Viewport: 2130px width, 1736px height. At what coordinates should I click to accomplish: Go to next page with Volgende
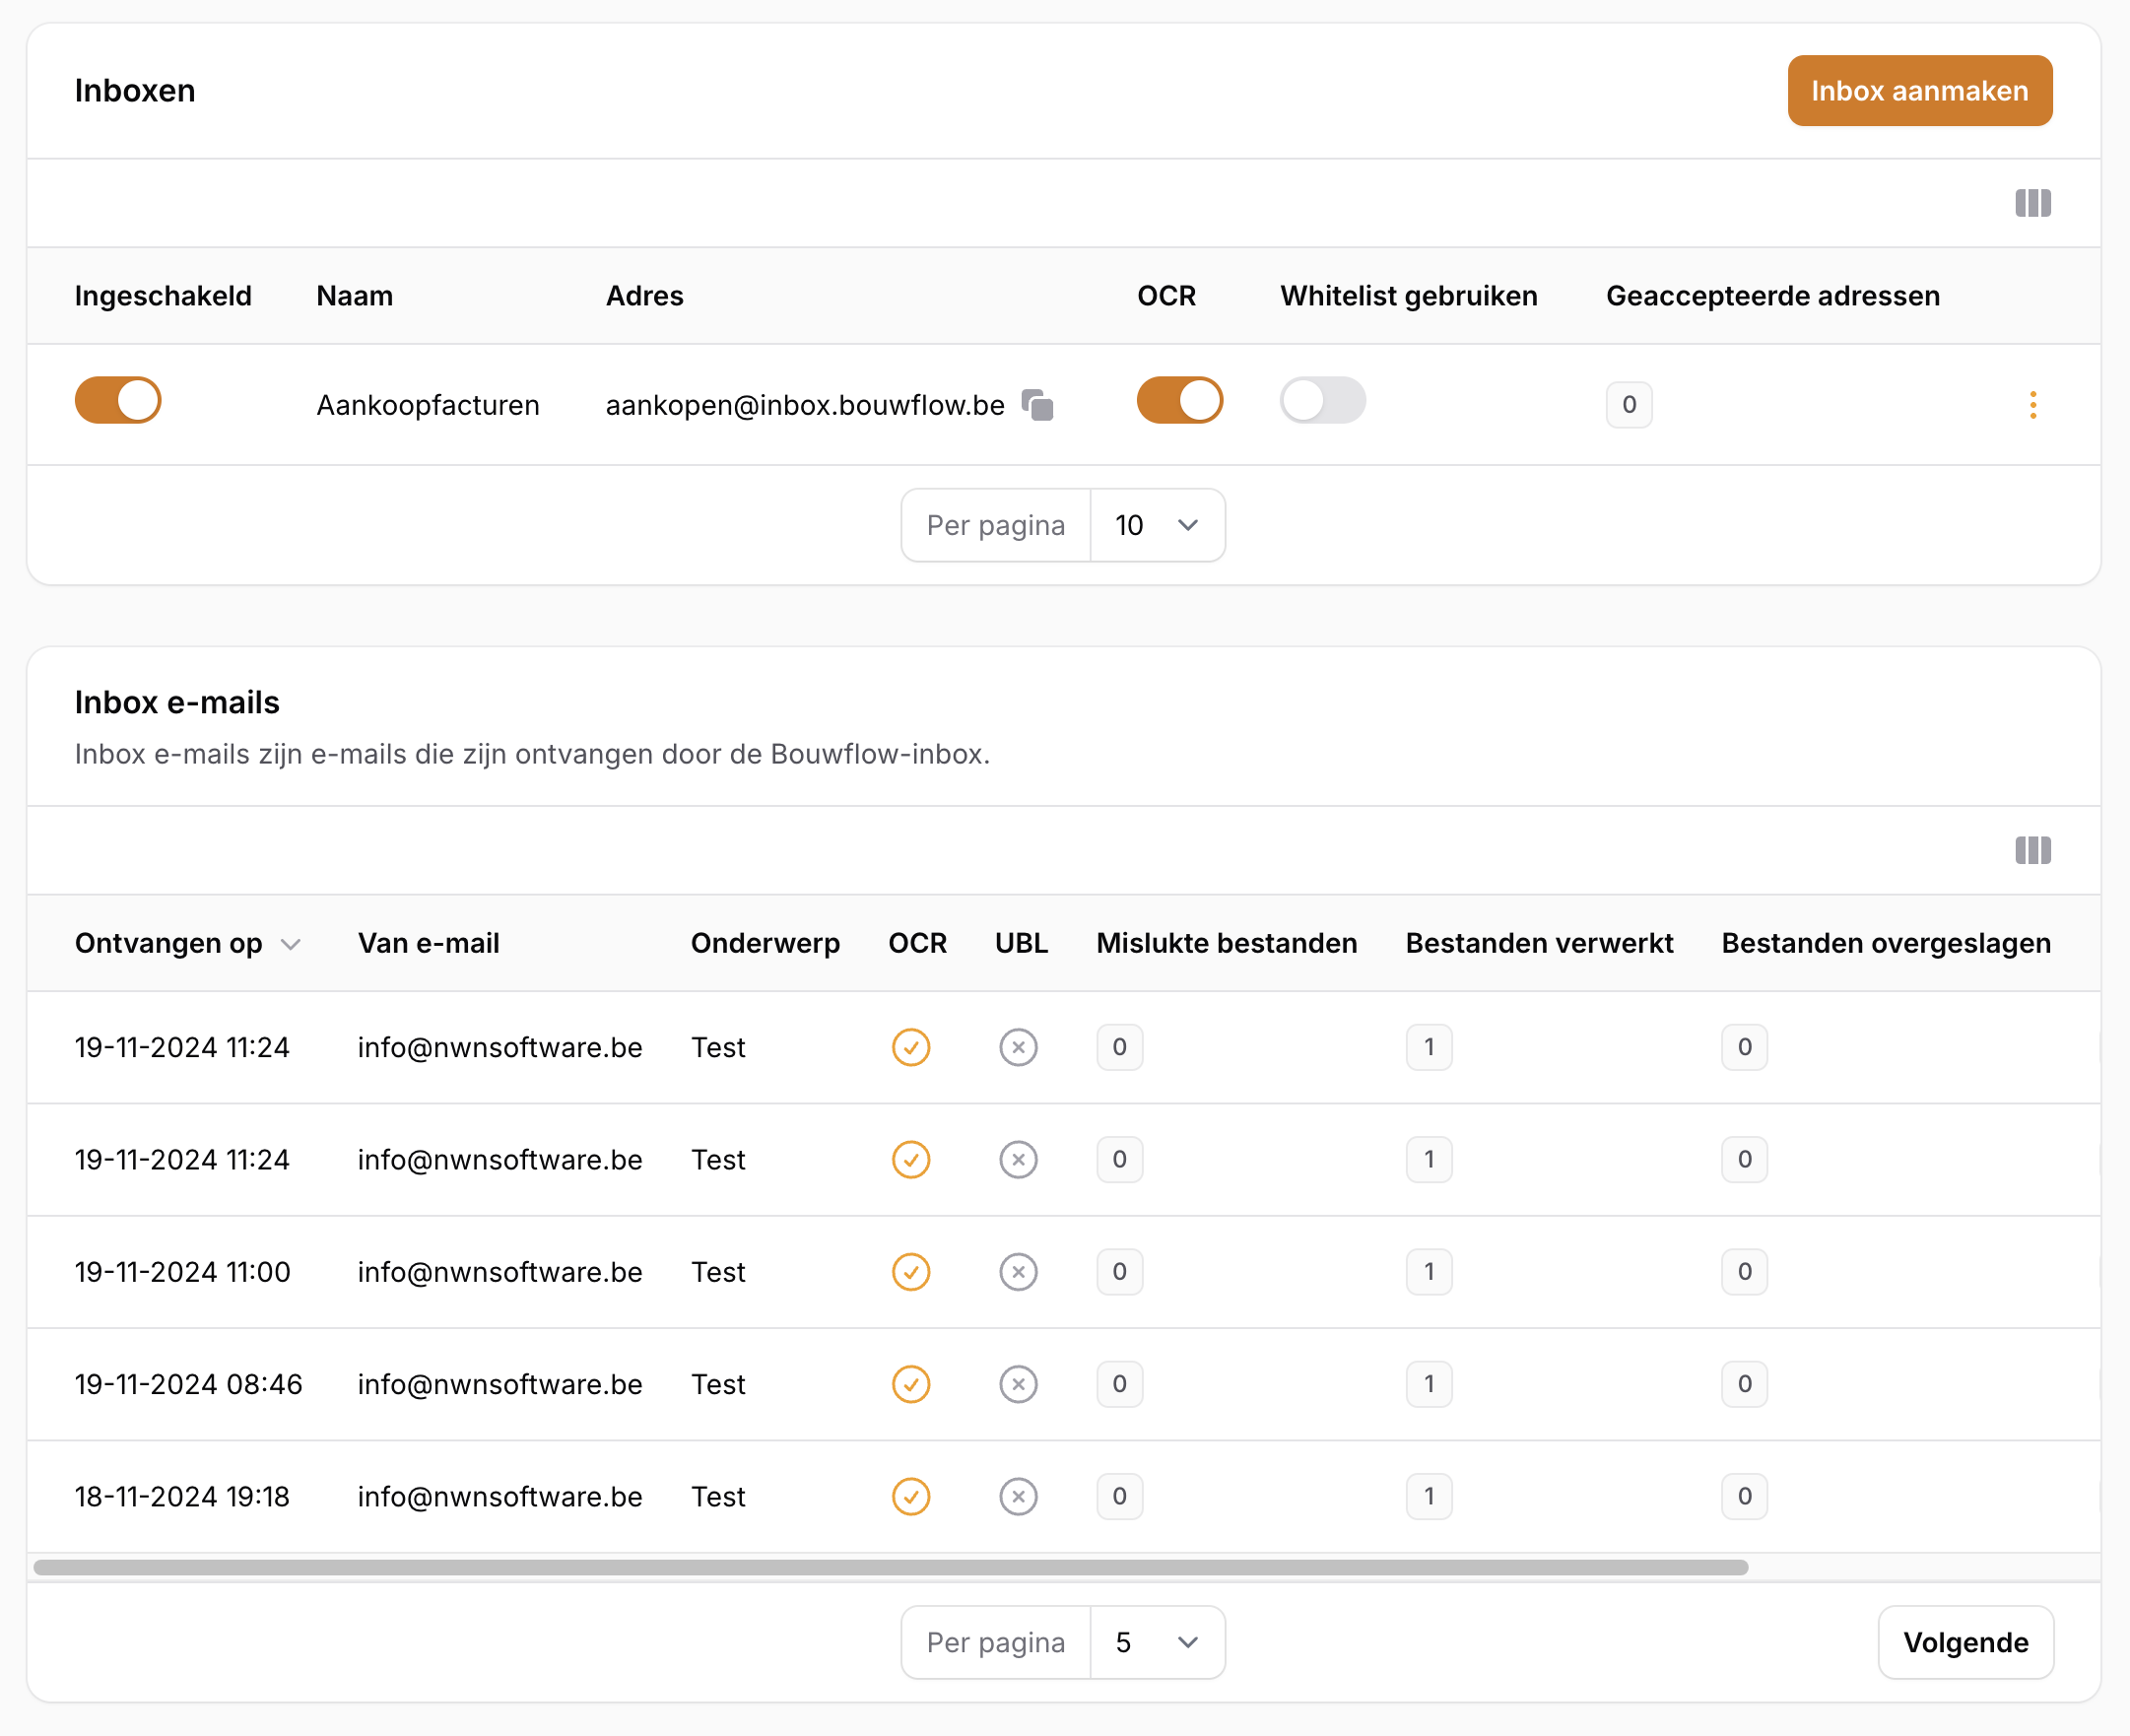[x=1964, y=1642]
